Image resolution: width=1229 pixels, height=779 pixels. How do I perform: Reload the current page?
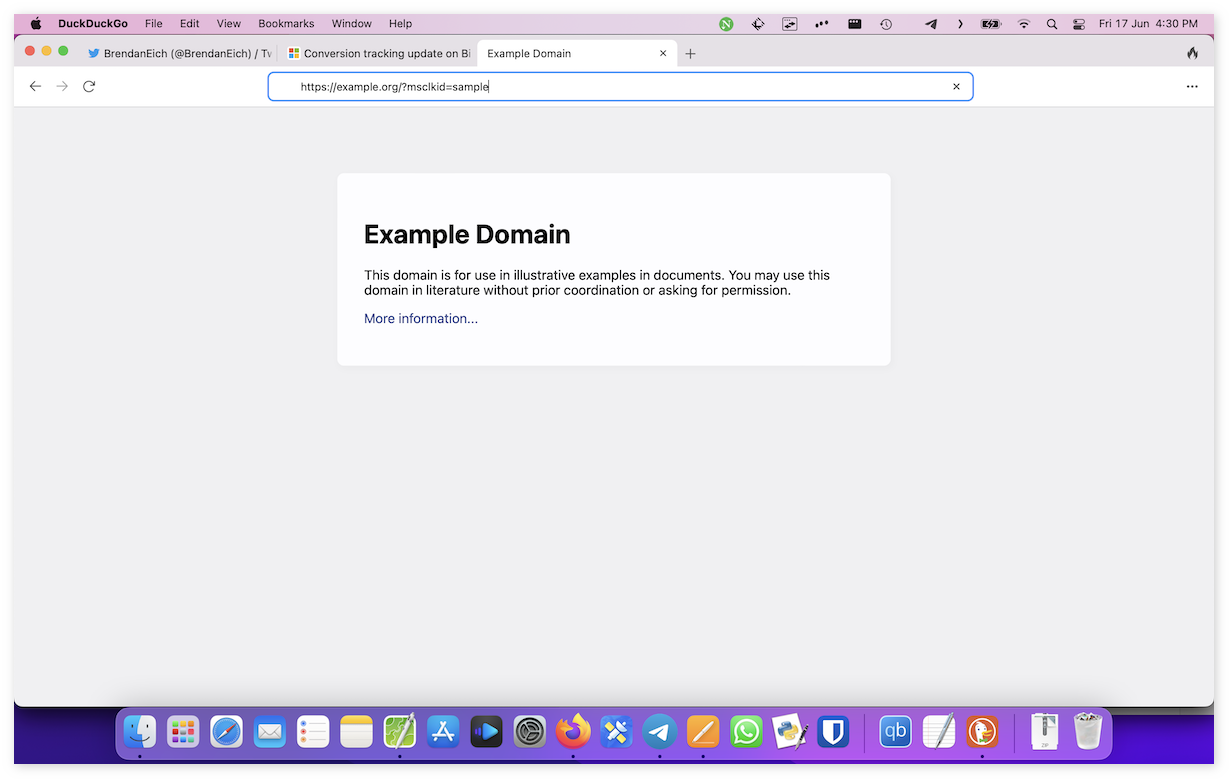tap(89, 87)
